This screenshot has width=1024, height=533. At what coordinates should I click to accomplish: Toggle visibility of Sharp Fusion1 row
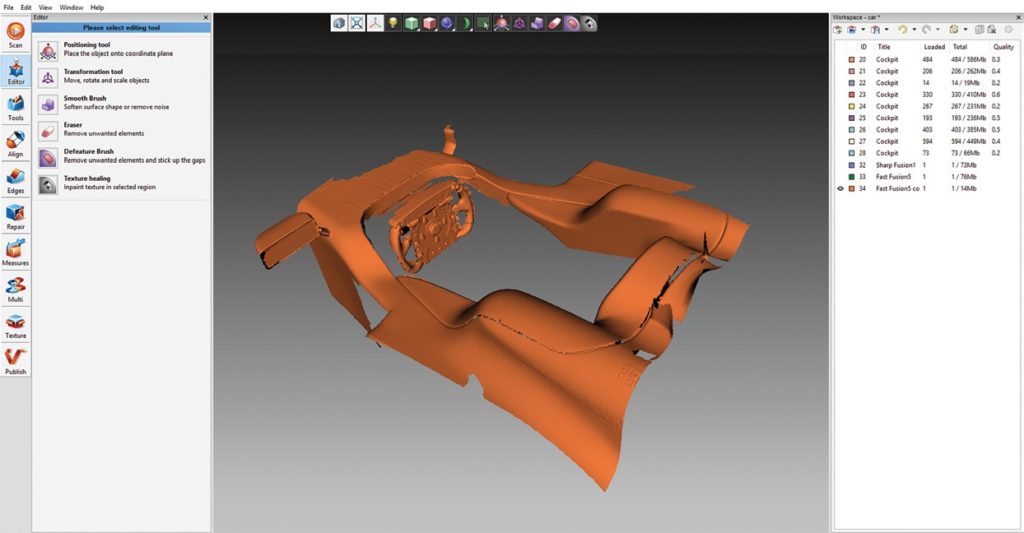point(840,165)
